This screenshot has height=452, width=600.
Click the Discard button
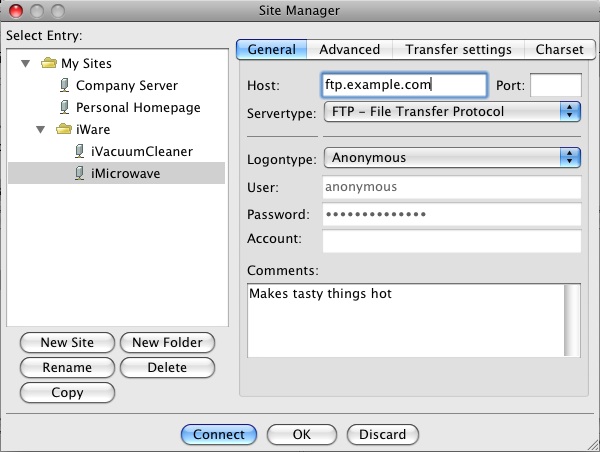[382, 434]
